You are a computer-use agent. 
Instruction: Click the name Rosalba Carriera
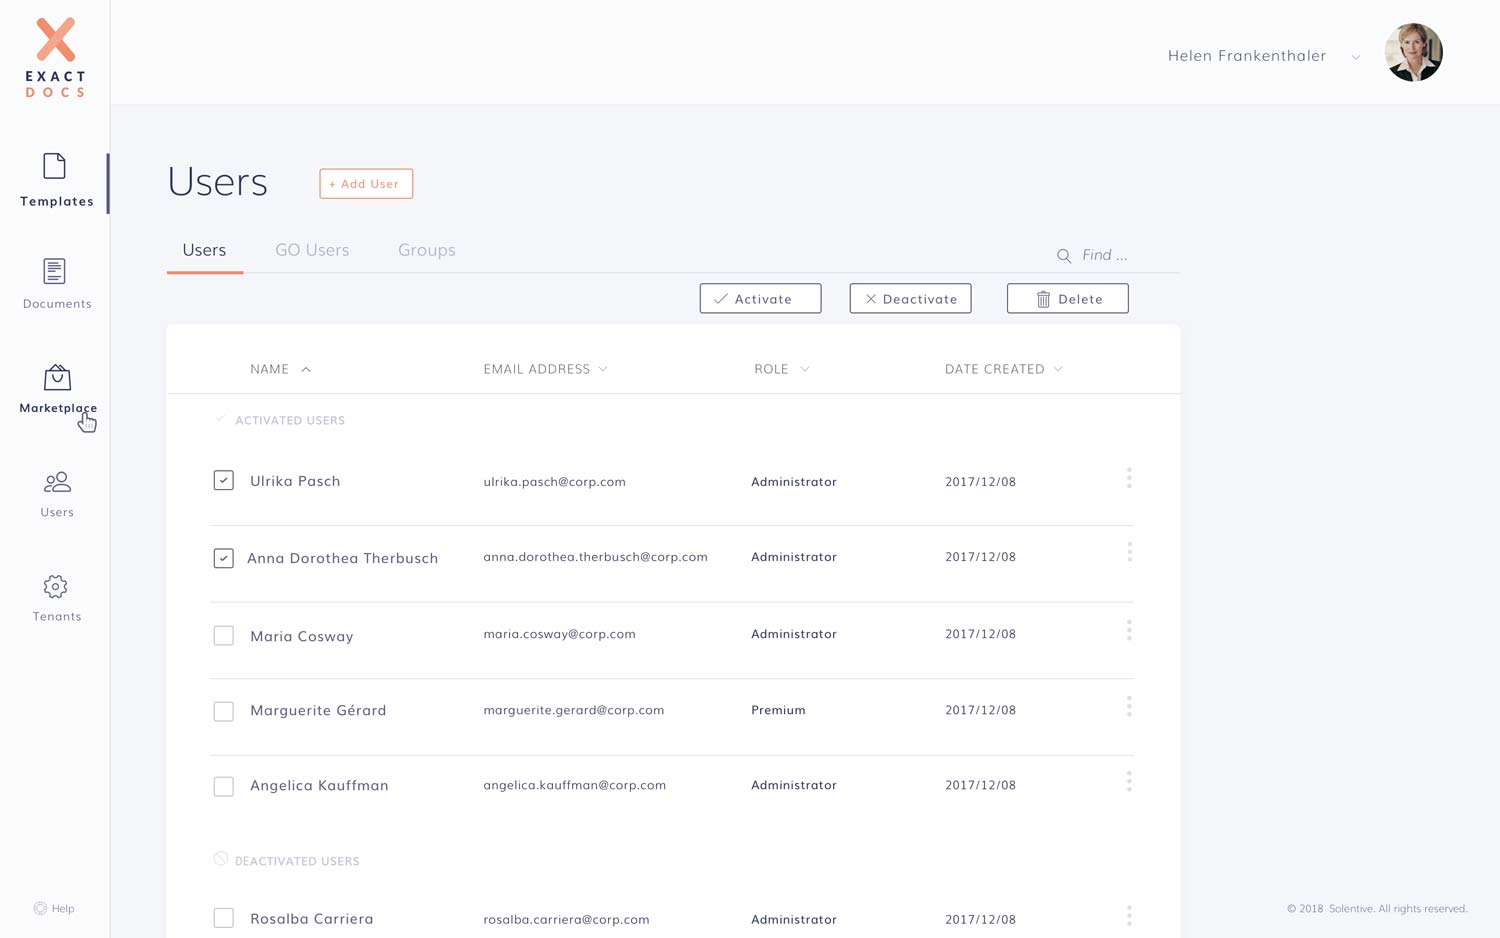tap(312, 918)
